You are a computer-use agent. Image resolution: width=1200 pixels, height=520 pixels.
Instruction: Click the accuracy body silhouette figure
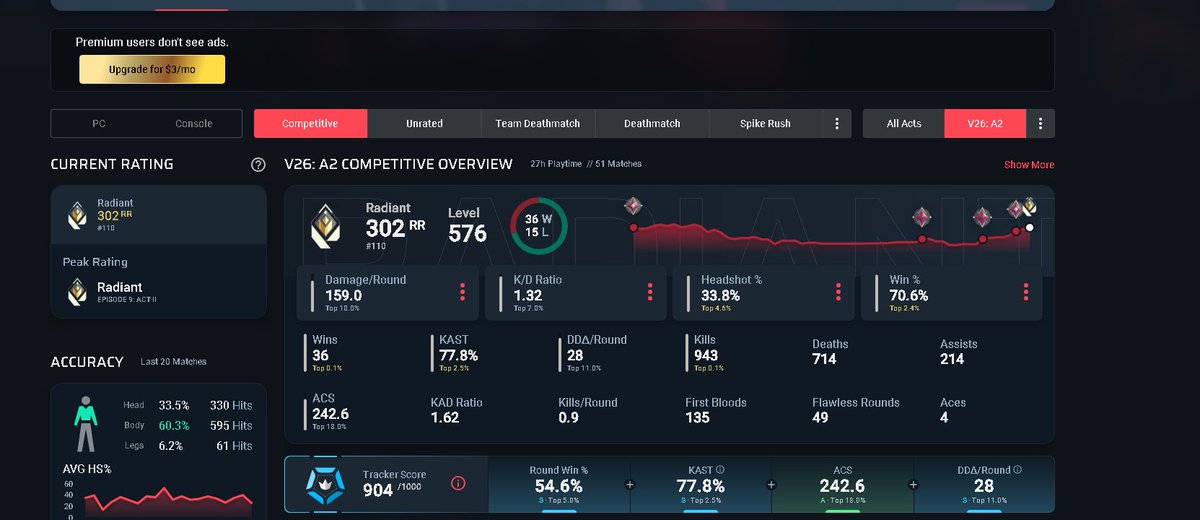88,424
